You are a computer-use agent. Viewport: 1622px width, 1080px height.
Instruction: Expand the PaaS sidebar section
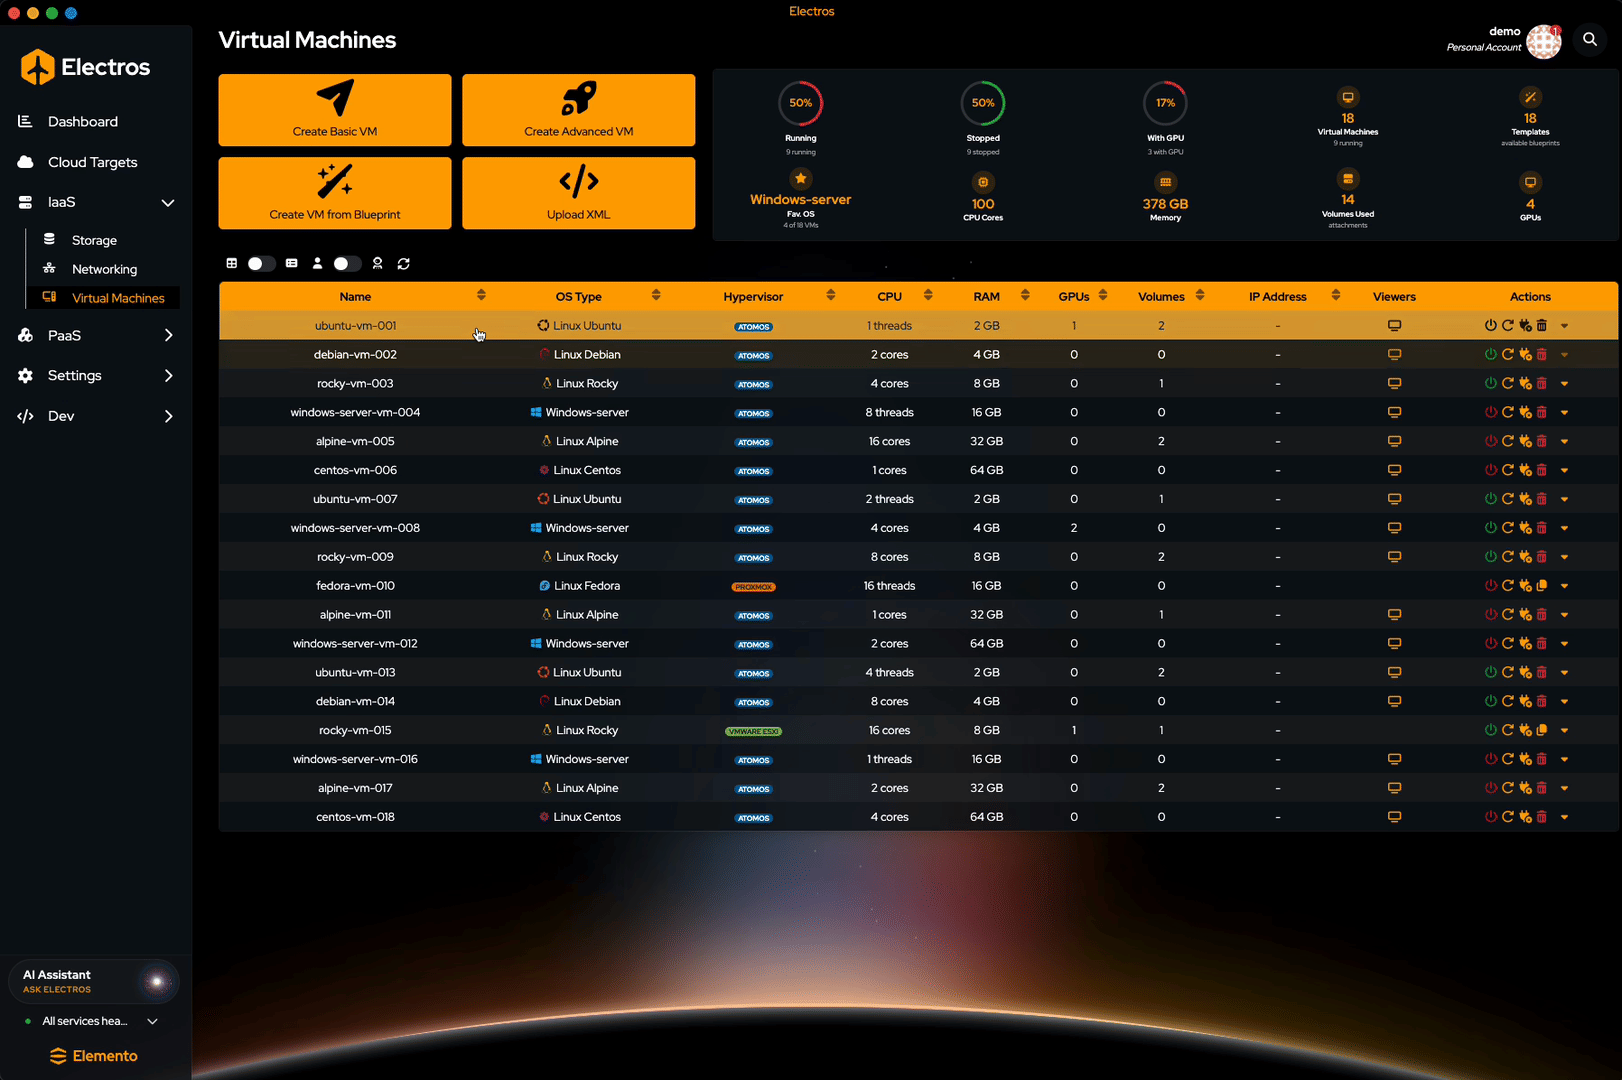tap(168, 336)
